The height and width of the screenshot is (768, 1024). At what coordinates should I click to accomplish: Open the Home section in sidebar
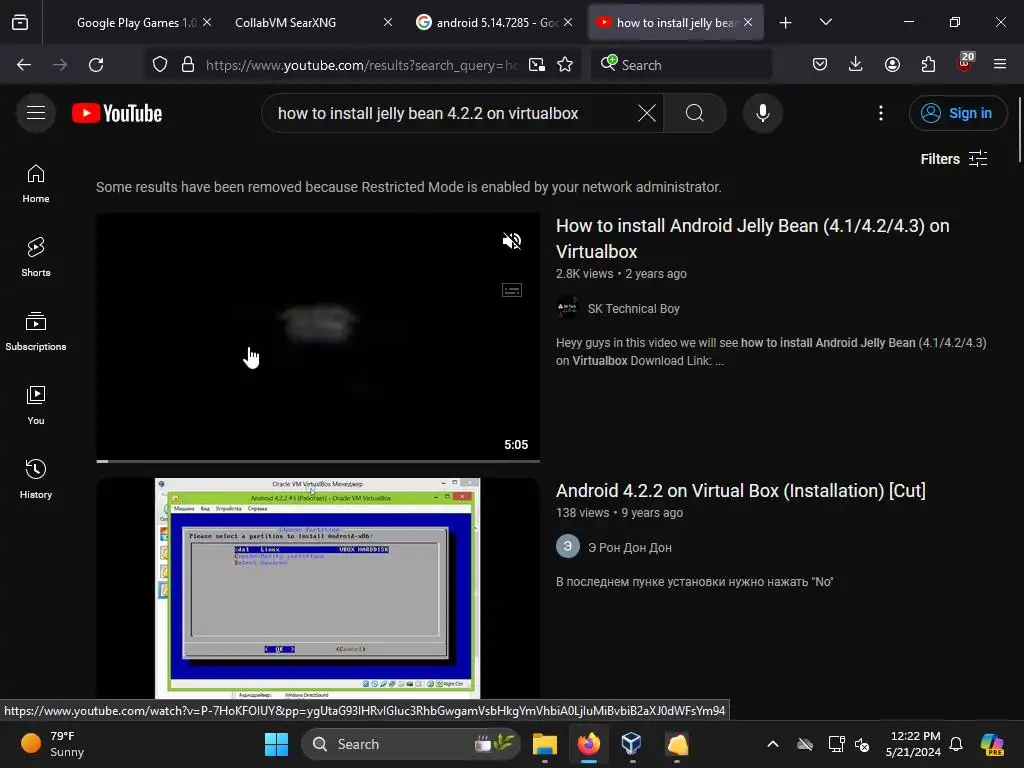36,184
